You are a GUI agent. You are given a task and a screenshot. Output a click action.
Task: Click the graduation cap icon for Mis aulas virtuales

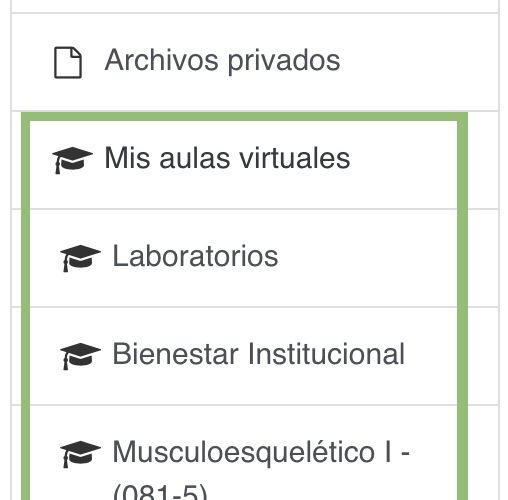[72, 160]
